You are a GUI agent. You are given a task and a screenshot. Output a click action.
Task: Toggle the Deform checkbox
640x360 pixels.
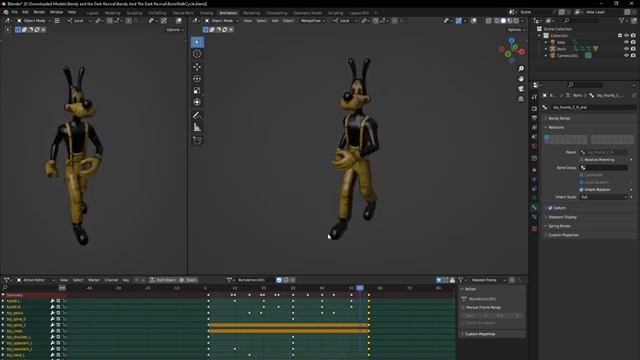(550, 208)
